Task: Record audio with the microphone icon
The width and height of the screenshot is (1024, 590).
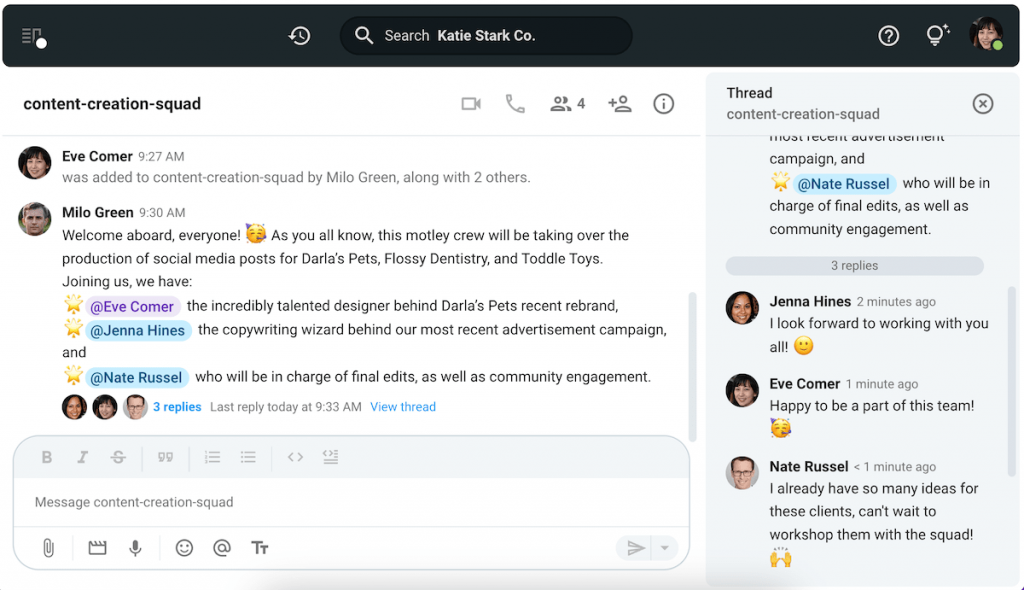Action: [x=136, y=548]
